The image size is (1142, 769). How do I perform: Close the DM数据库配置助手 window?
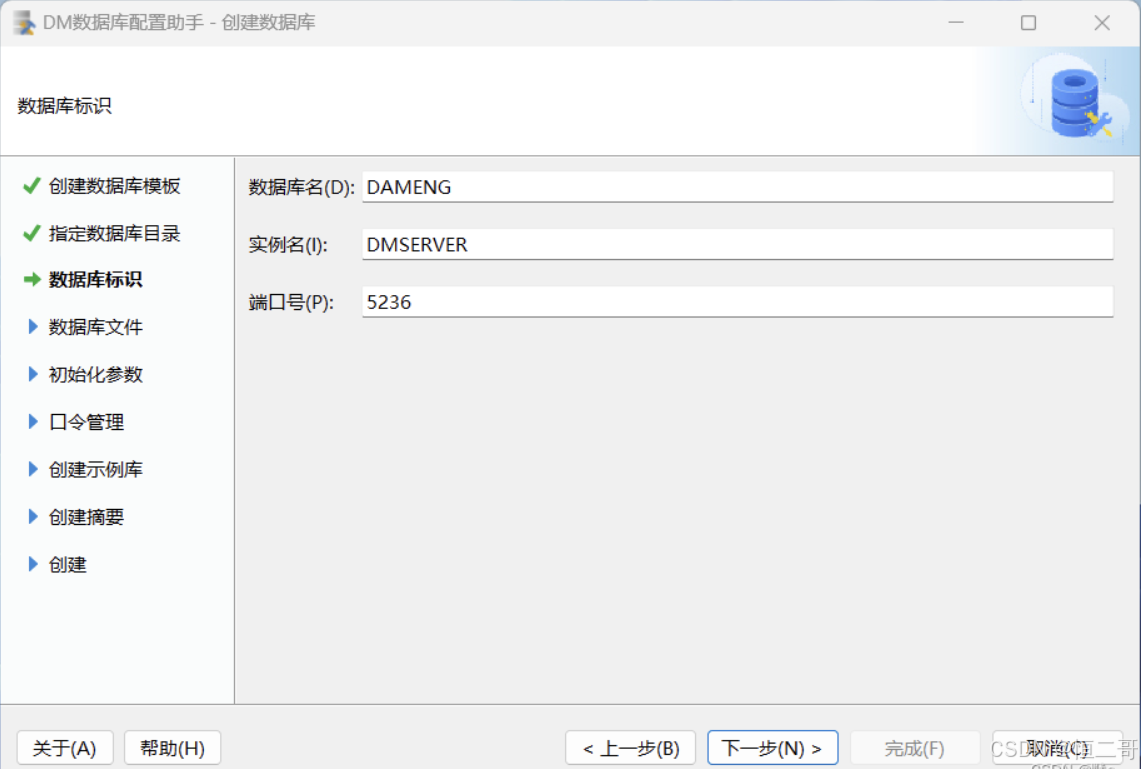[x=1102, y=23]
